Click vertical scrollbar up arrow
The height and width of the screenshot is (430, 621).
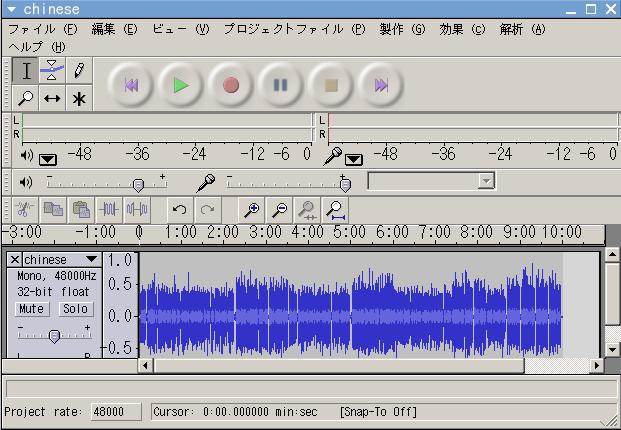pyautogui.click(x=612, y=255)
